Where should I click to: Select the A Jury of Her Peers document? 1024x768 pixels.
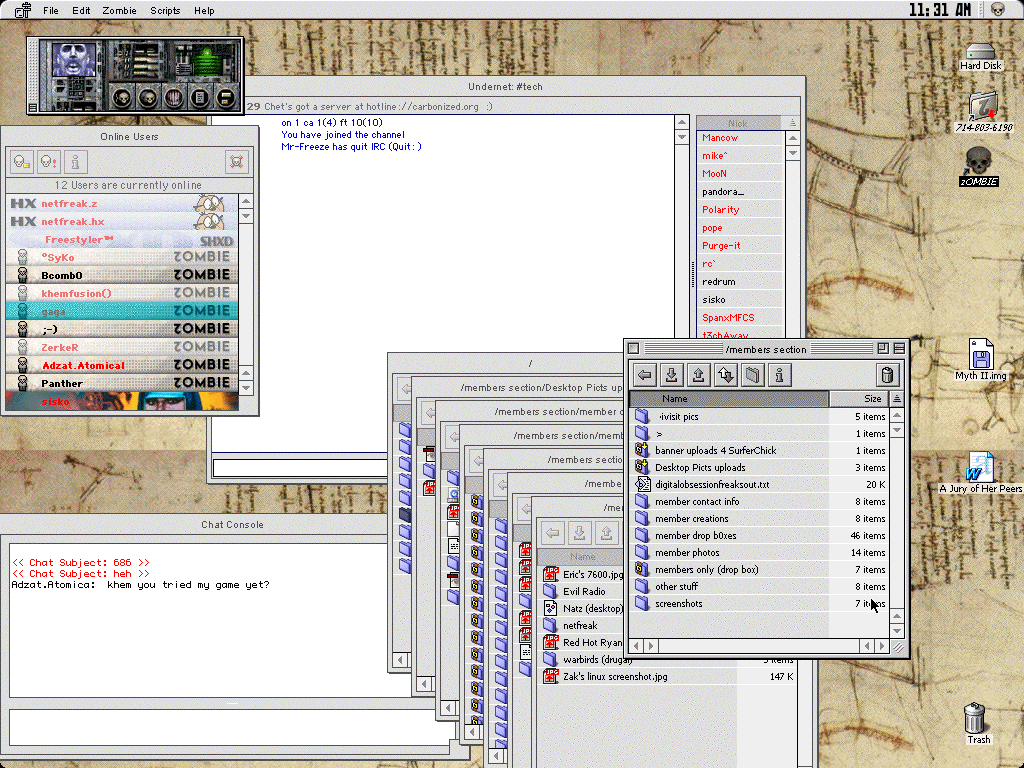[980, 473]
